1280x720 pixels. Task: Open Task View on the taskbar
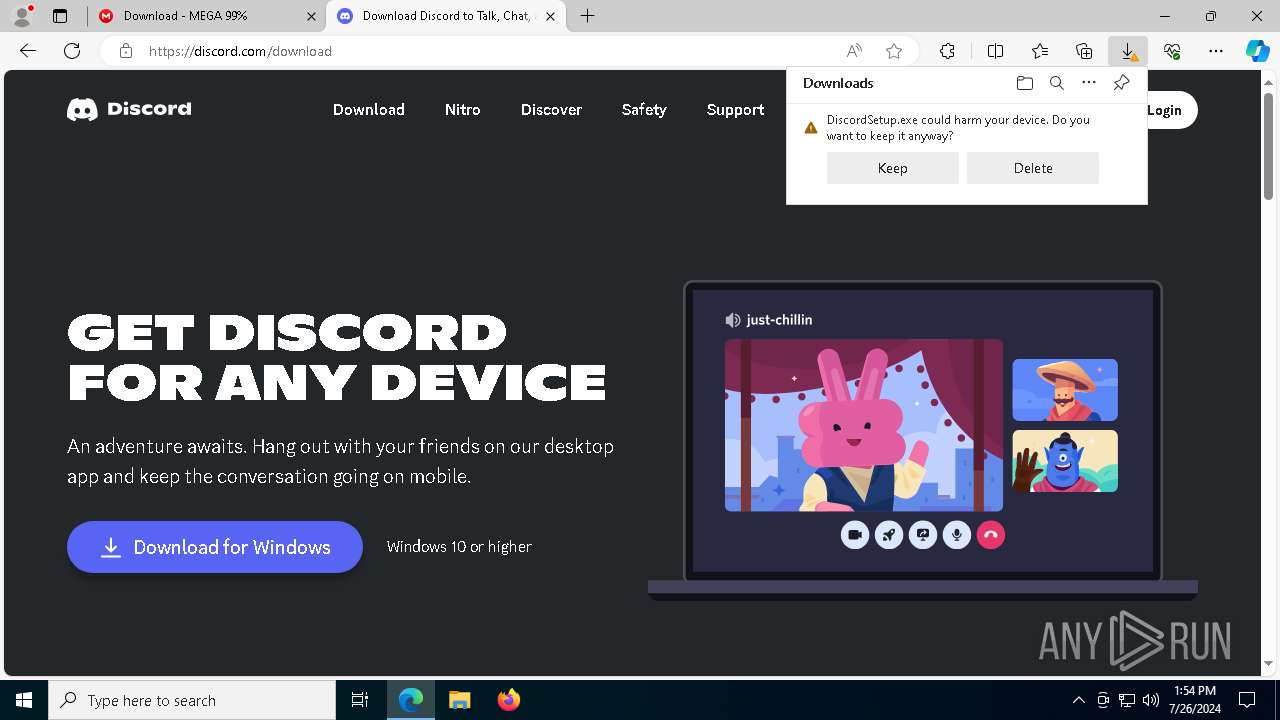[360, 700]
